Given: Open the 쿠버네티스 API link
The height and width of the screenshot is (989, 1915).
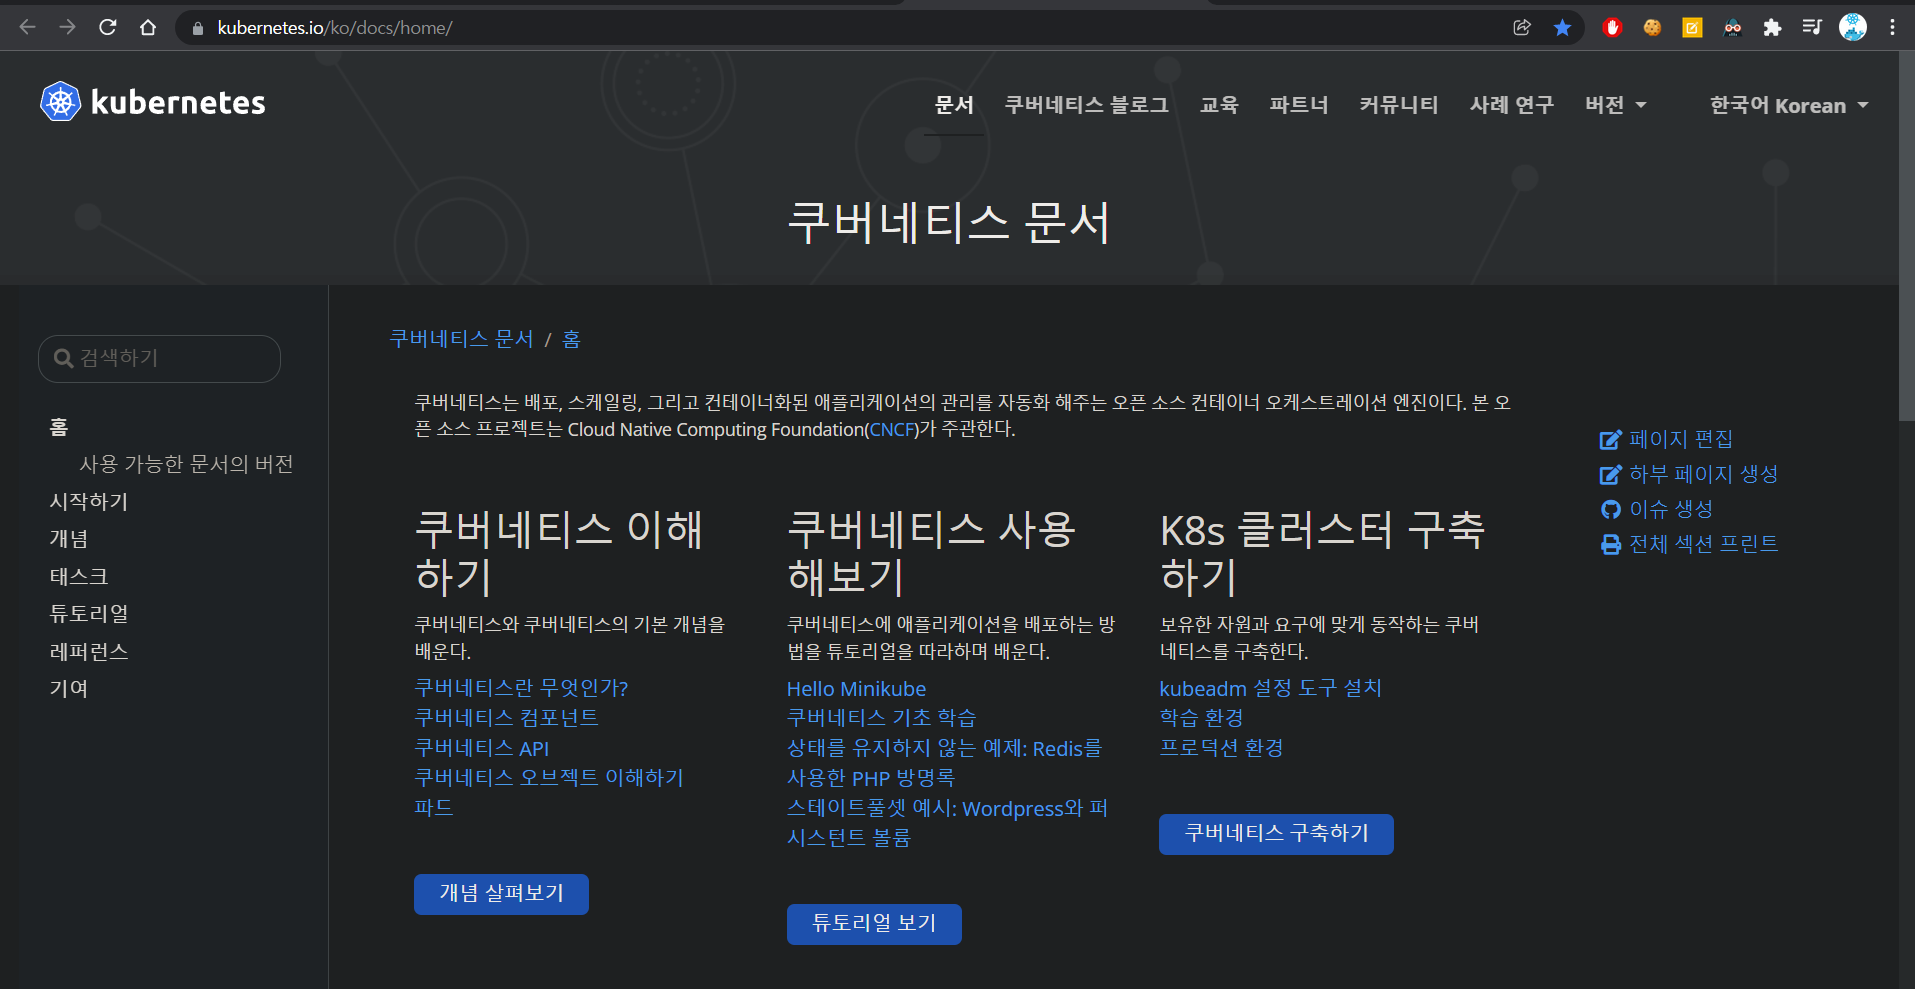Looking at the screenshot, I should [x=481, y=748].
